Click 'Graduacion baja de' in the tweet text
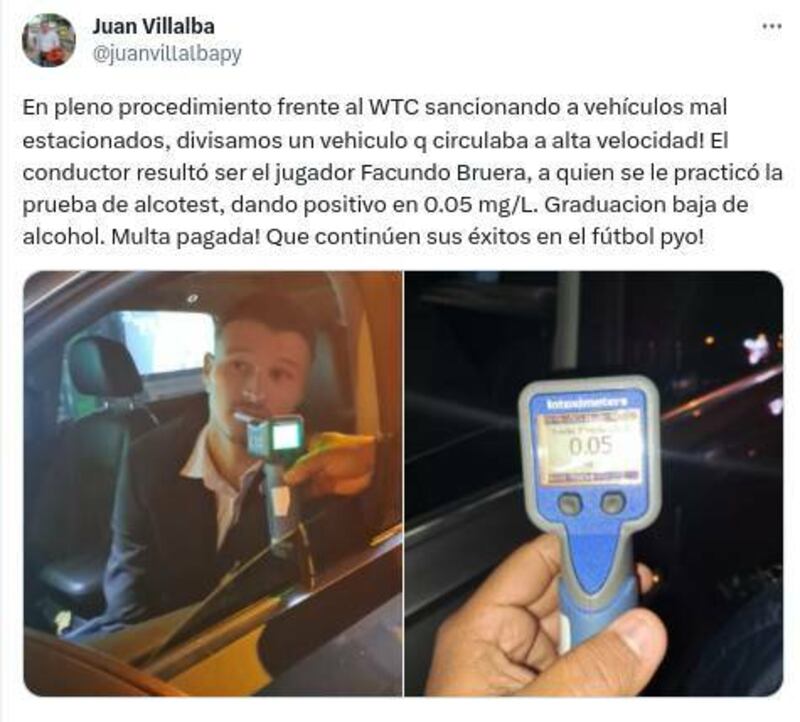 [x=647, y=205]
